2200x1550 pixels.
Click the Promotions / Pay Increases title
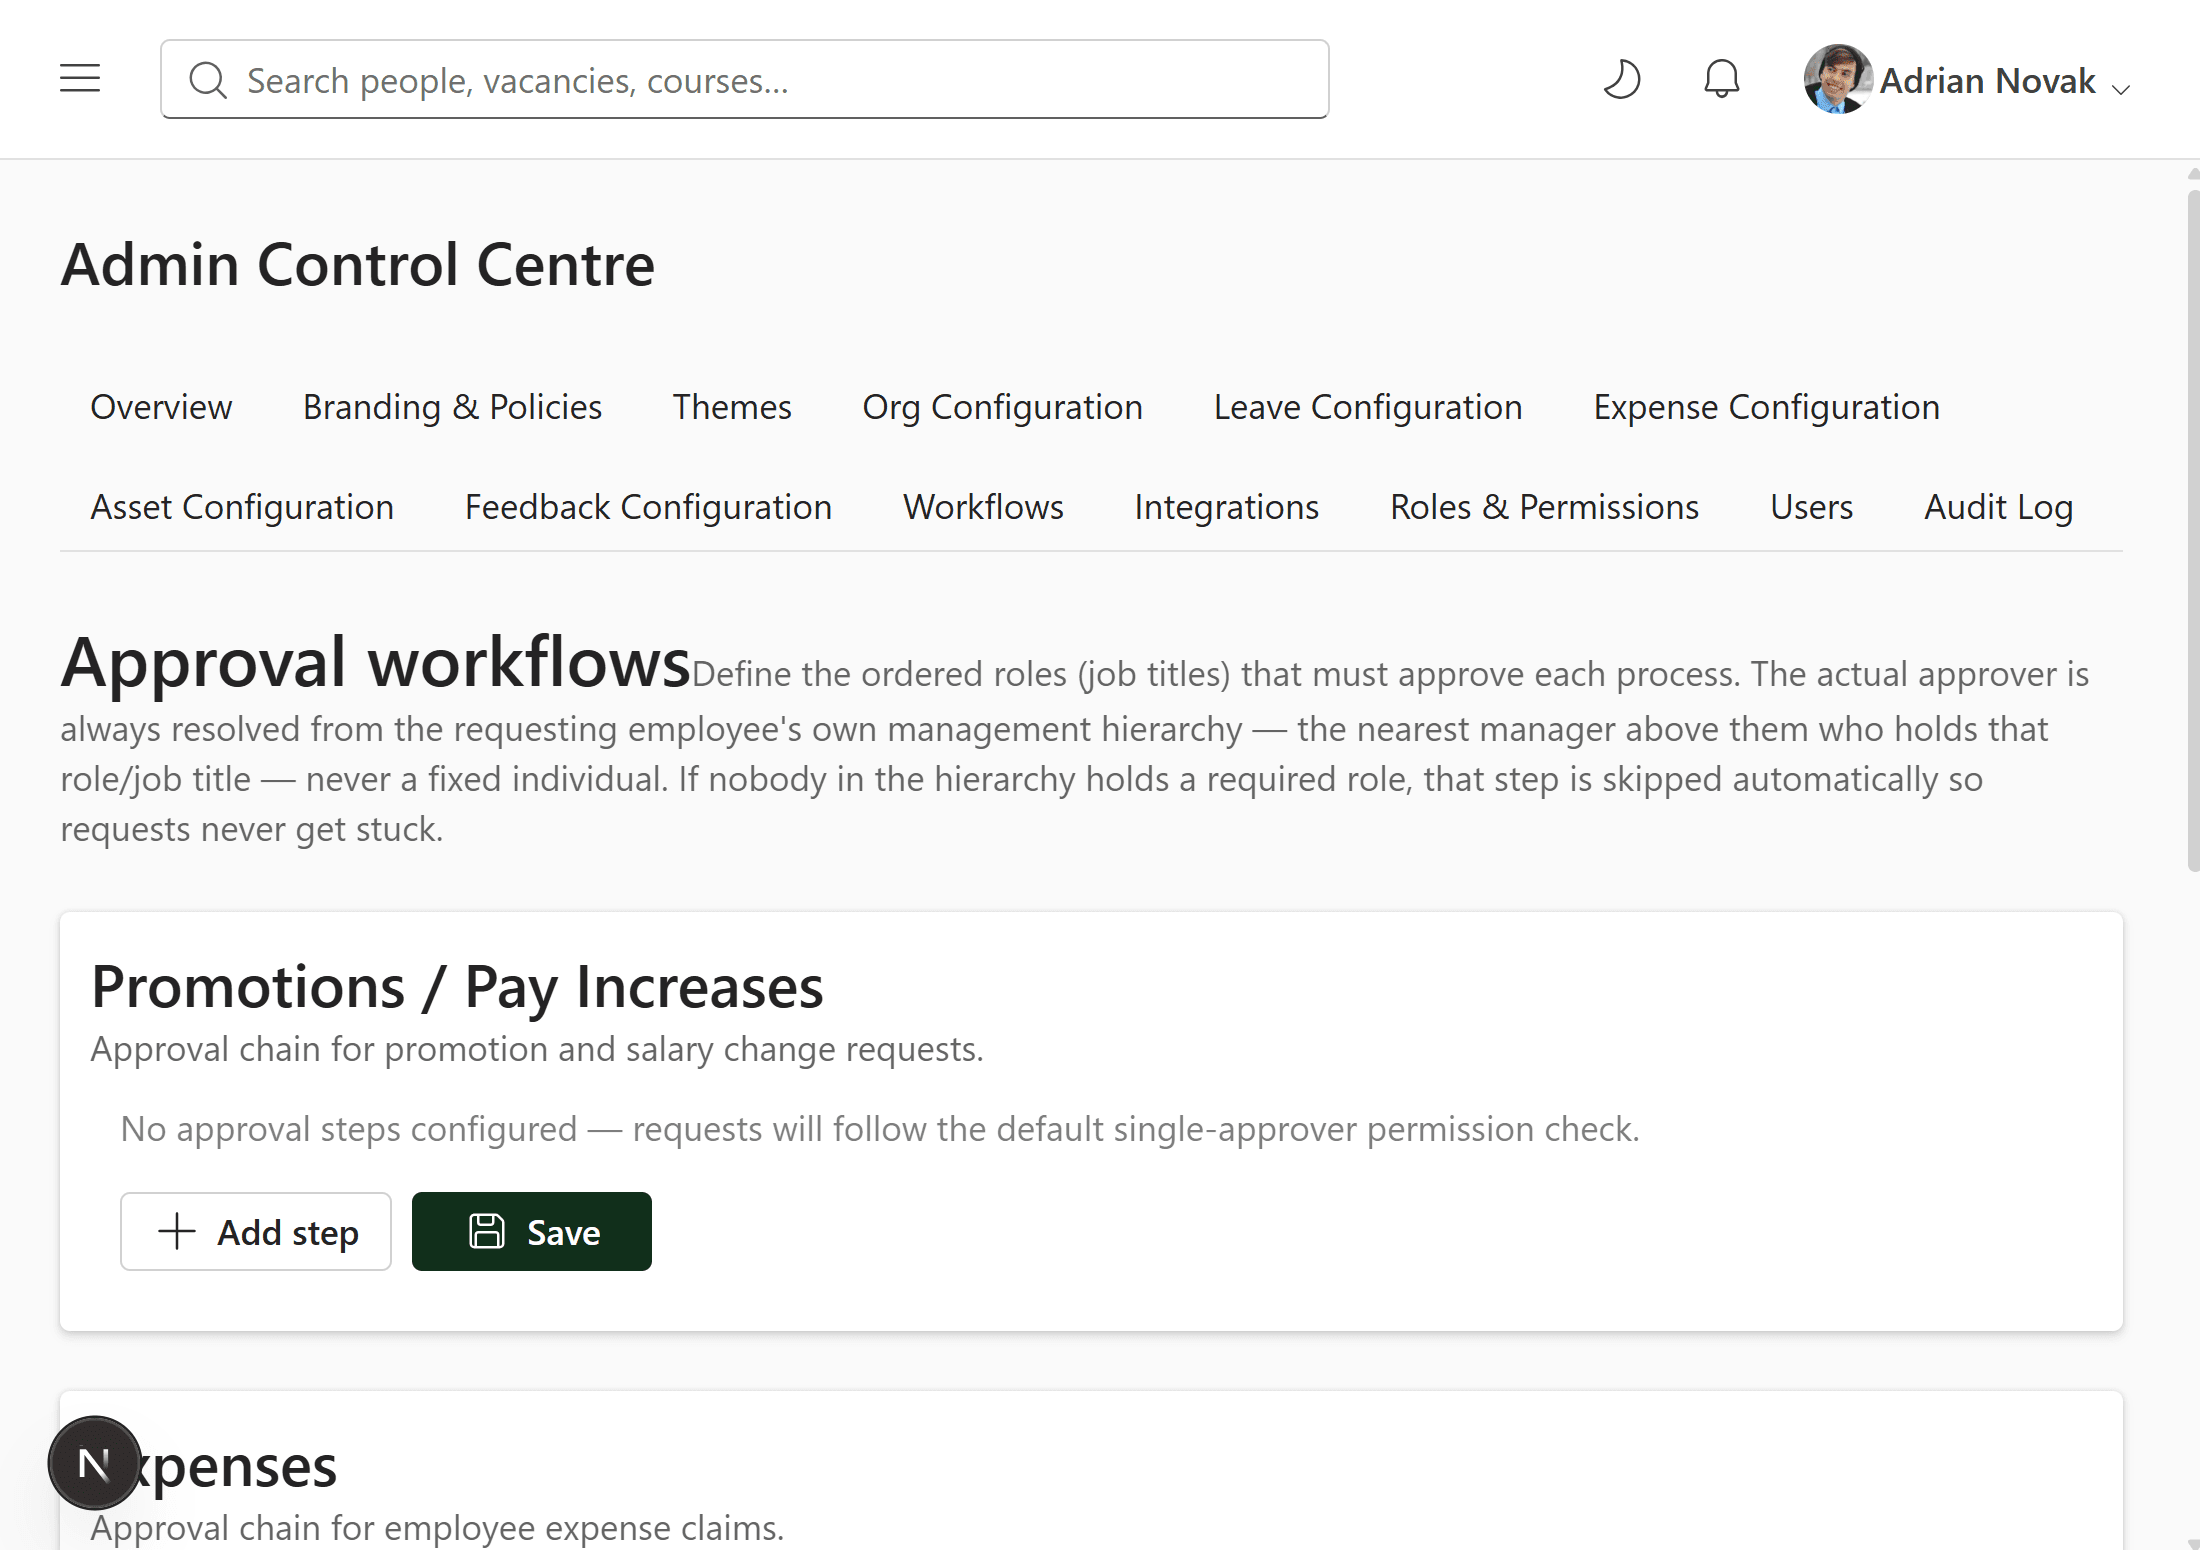point(457,987)
